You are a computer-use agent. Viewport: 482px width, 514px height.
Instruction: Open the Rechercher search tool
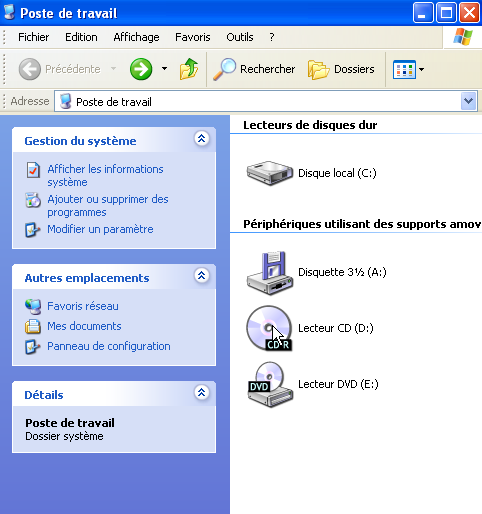click(254, 69)
